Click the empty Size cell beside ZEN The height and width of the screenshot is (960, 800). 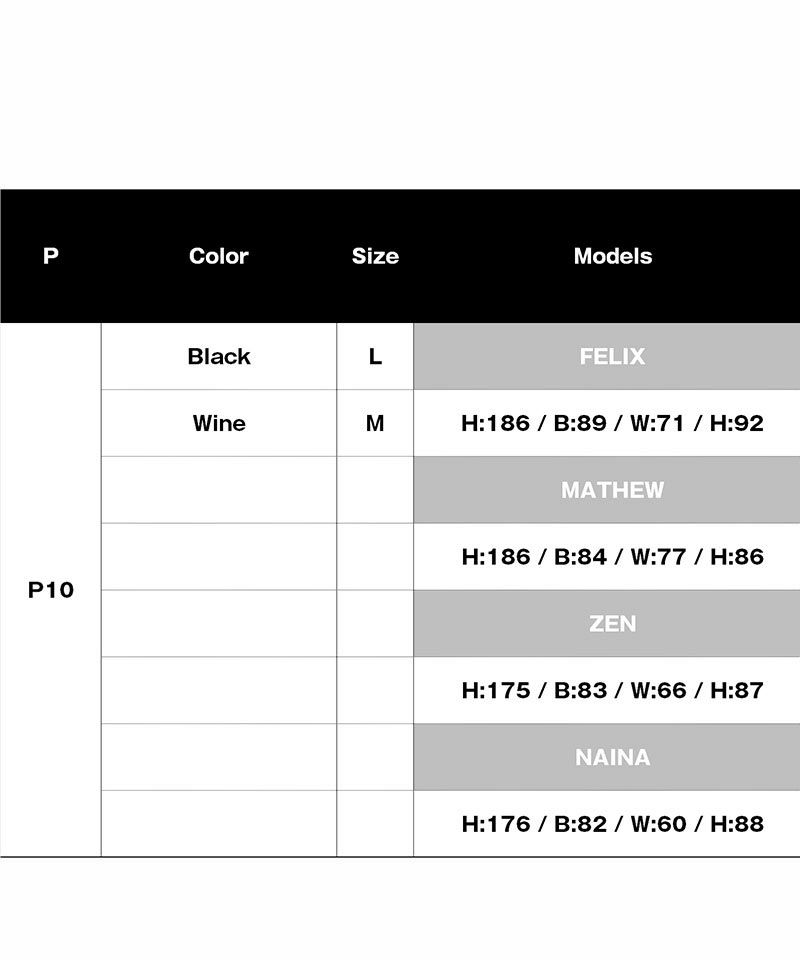coord(375,624)
